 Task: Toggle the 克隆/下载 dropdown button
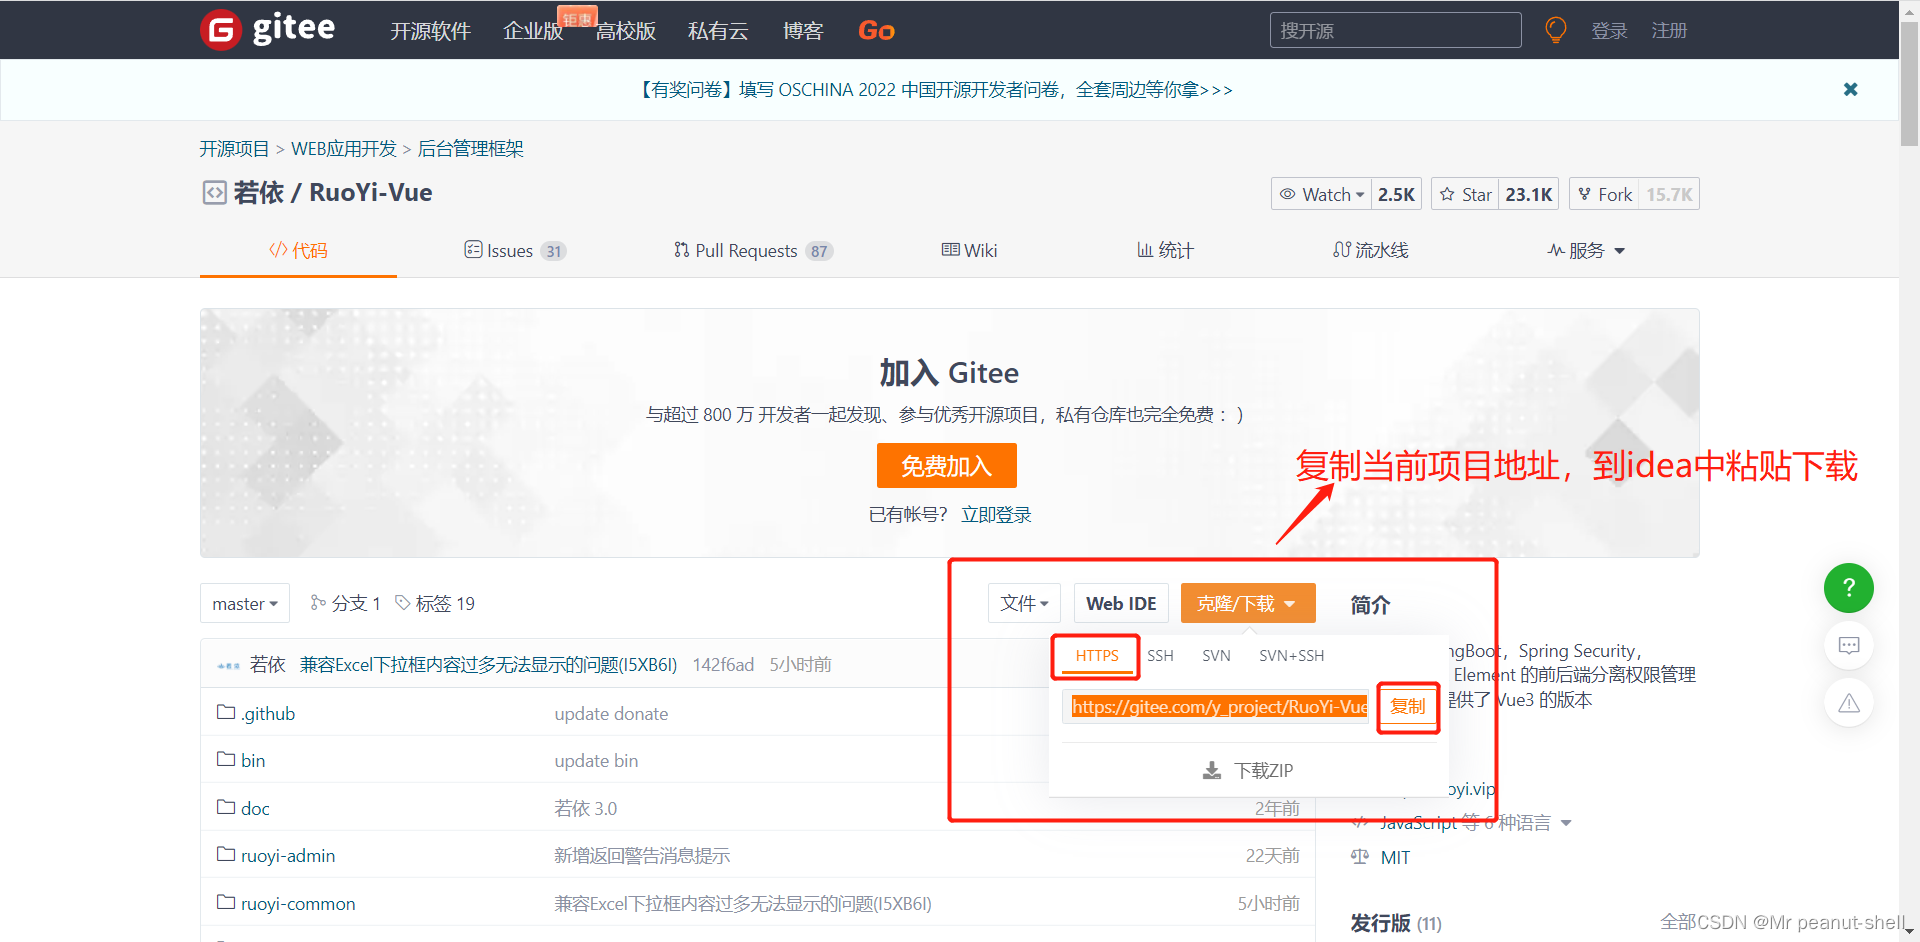pyautogui.click(x=1247, y=603)
